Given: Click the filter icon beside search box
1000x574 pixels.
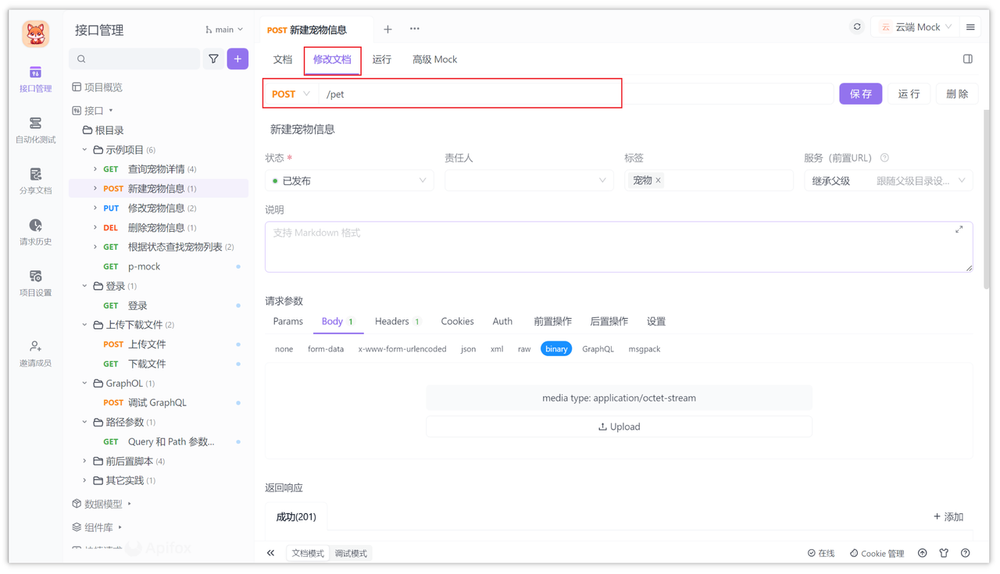Looking at the screenshot, I should coord(213,59).
